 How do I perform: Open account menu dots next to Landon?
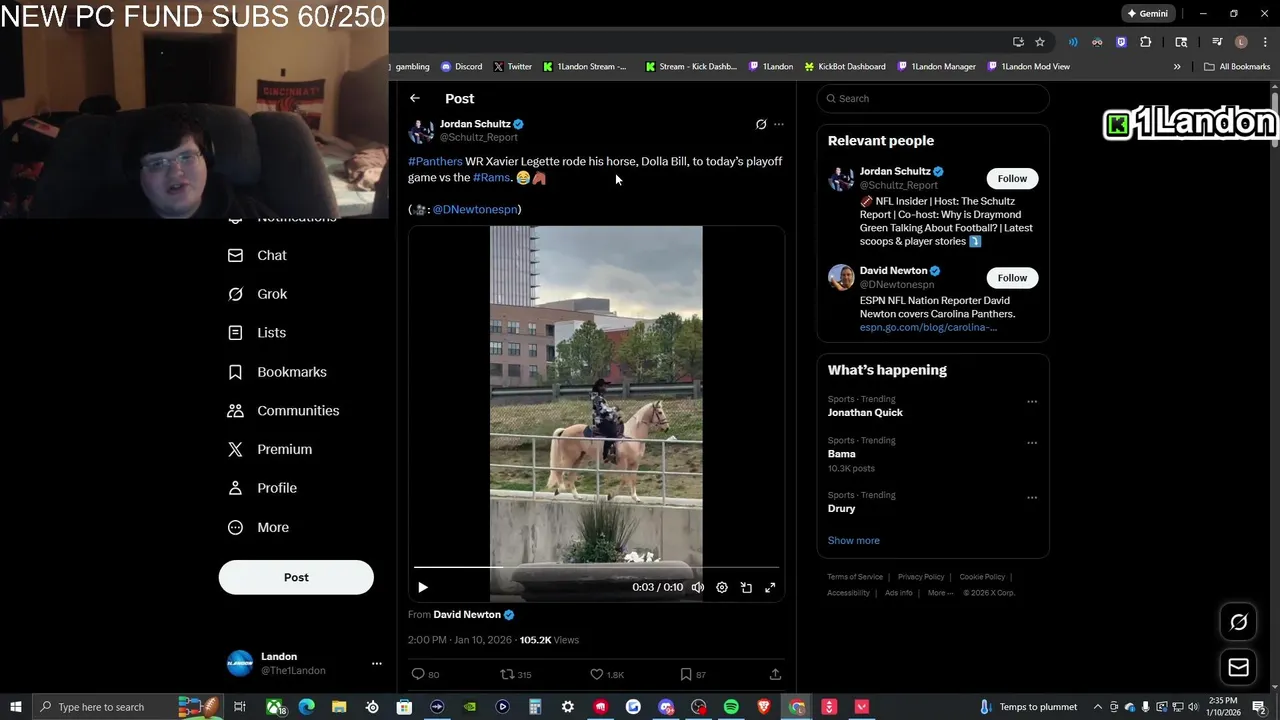[376, 663]
